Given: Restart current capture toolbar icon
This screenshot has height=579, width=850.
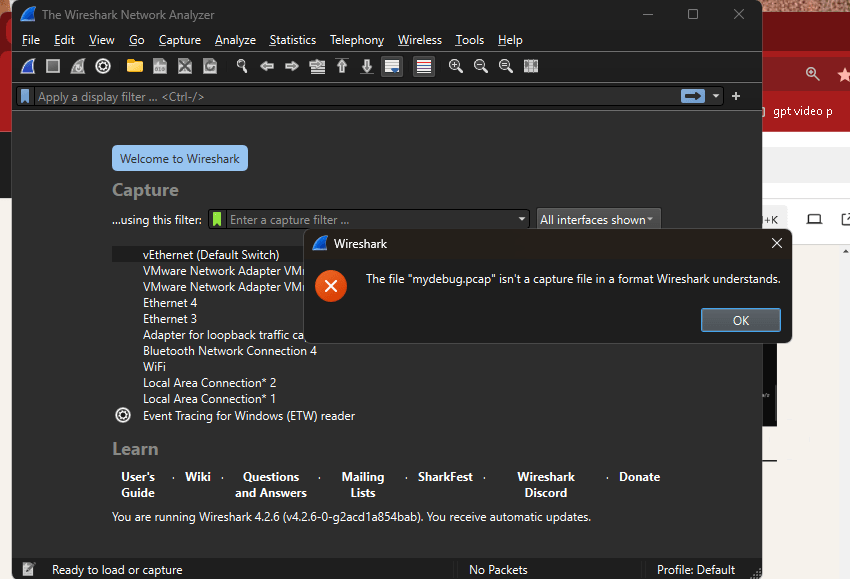Looking at the screenshot, I should 78,66.
